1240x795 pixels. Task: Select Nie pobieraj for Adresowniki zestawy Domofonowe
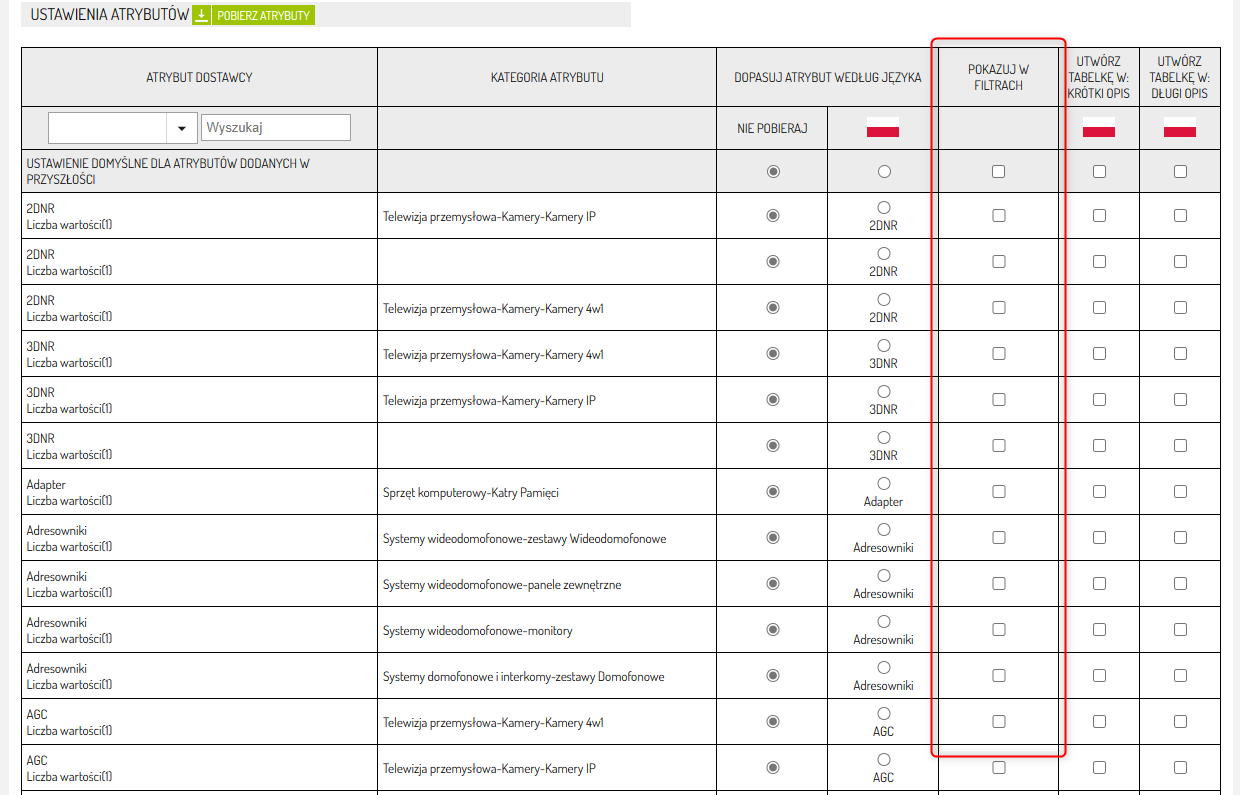coord(772,675)
